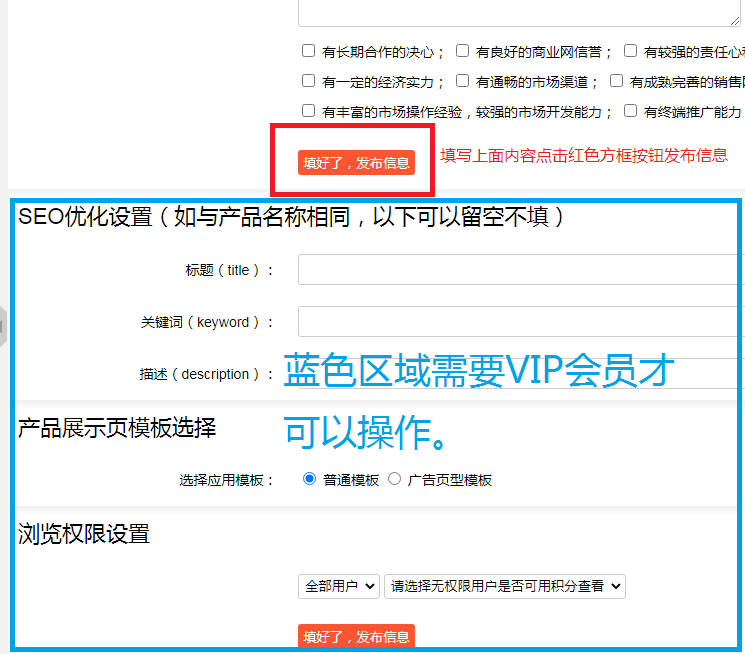Expand the 请选择无权限用户是否可用积分查看 dropdown
This screenshot has width=745, height=654.
tap(504, 586)
